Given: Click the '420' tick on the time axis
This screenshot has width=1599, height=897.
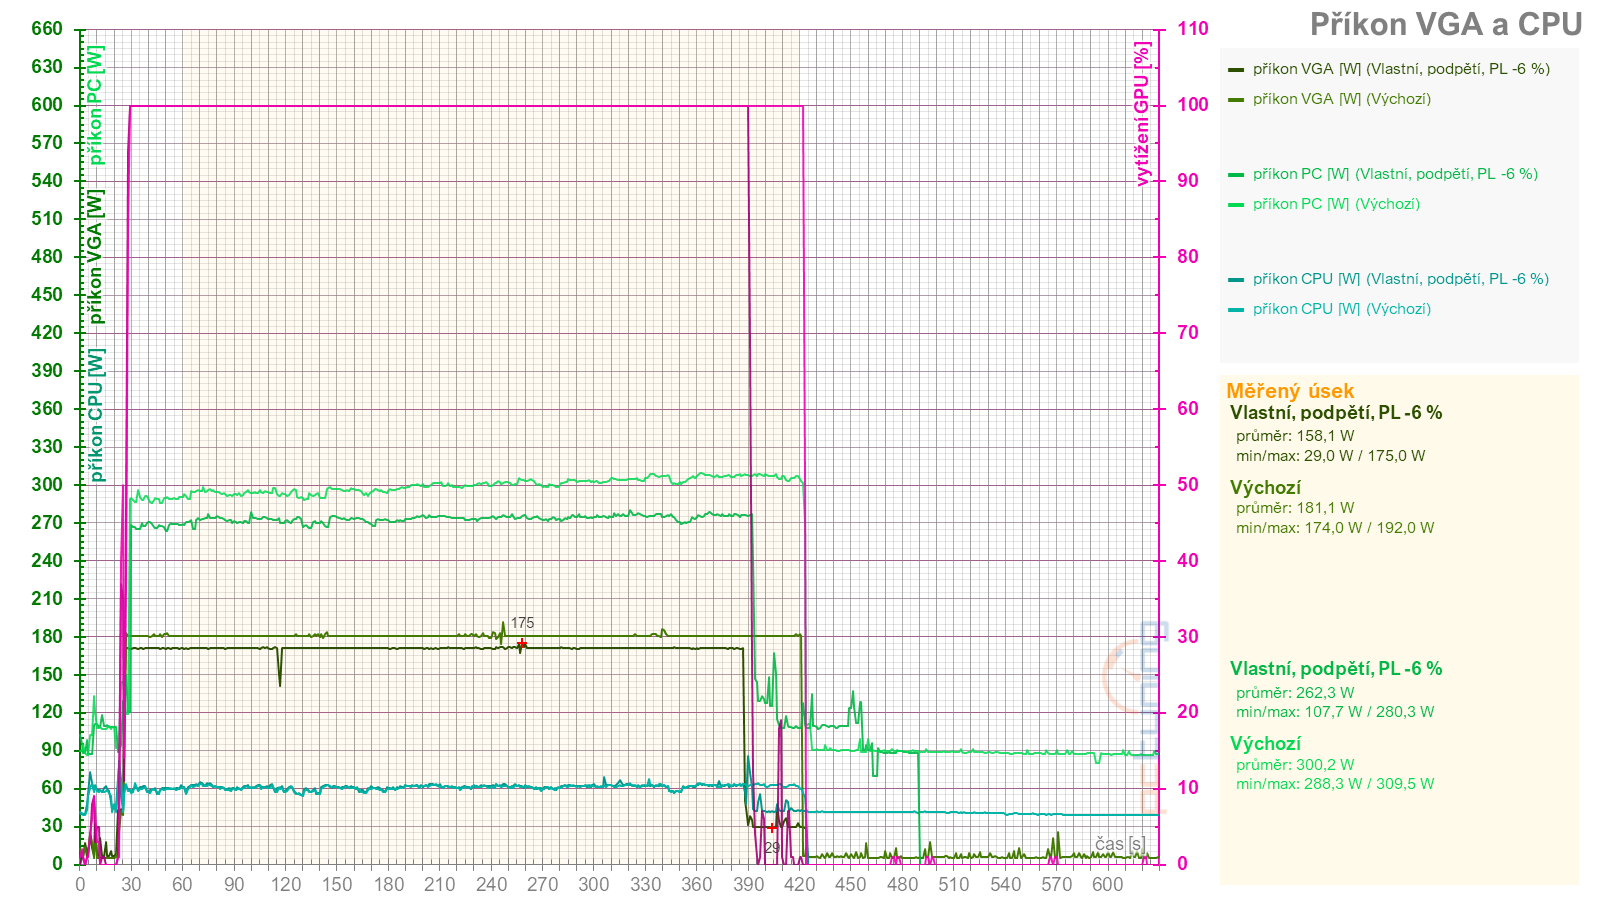Looking at the screenshot, I should (x=800, y=884).
